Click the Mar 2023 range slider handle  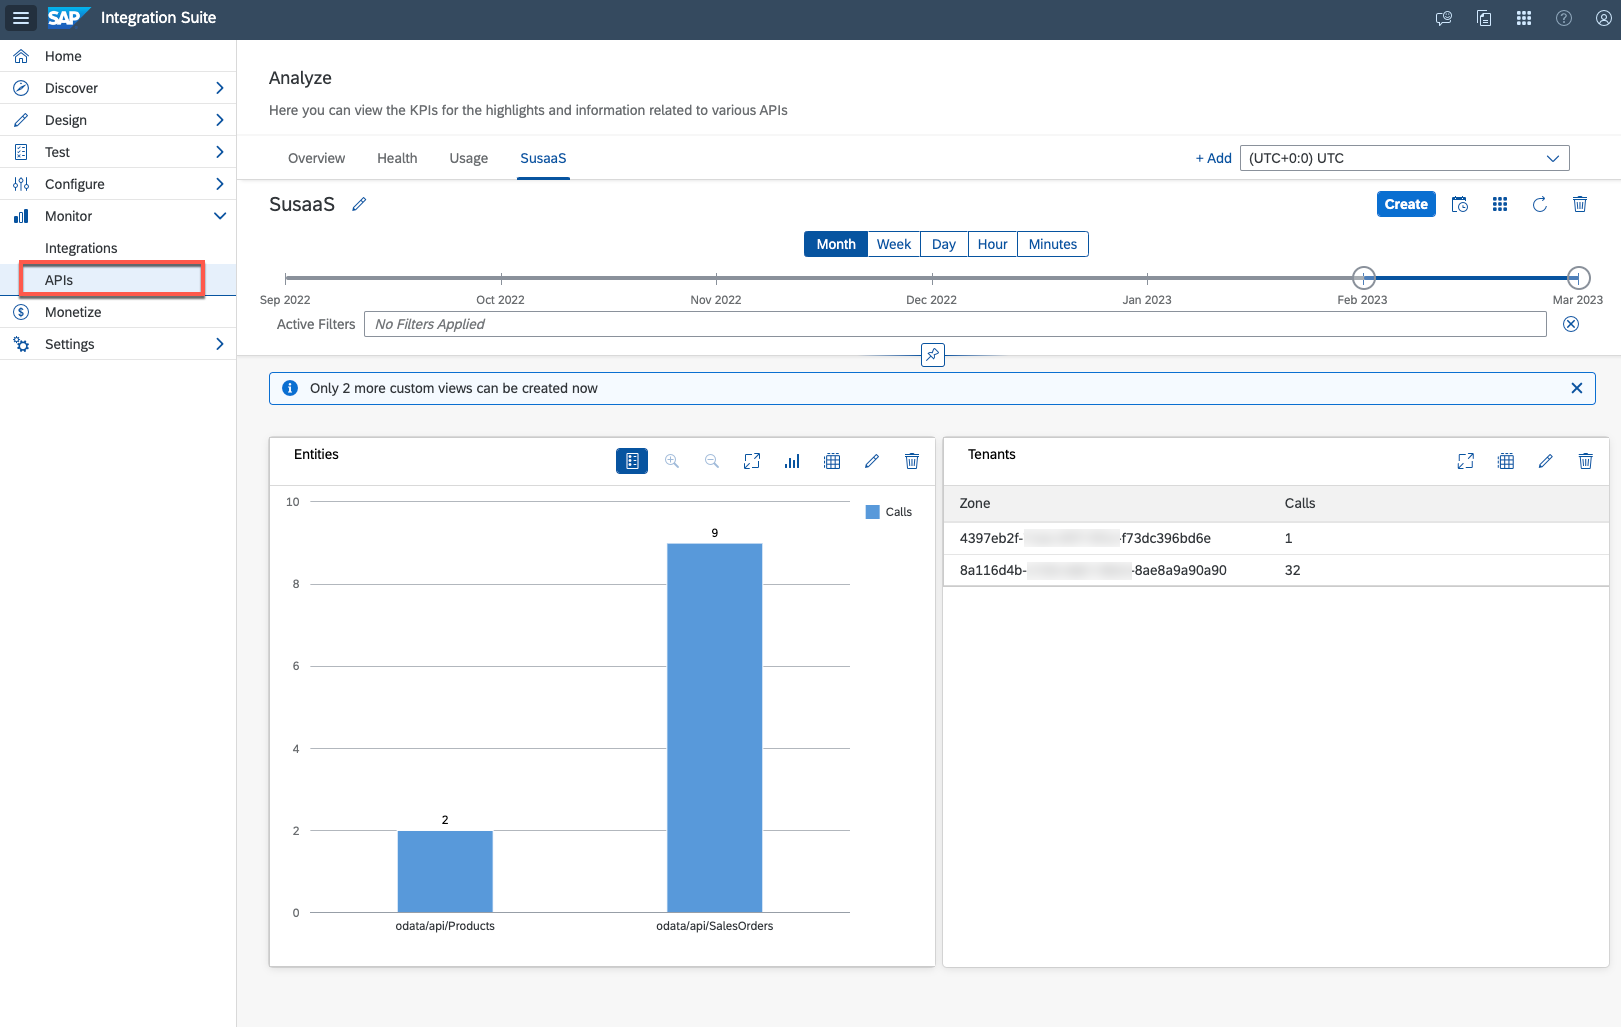click(1578, 278)
